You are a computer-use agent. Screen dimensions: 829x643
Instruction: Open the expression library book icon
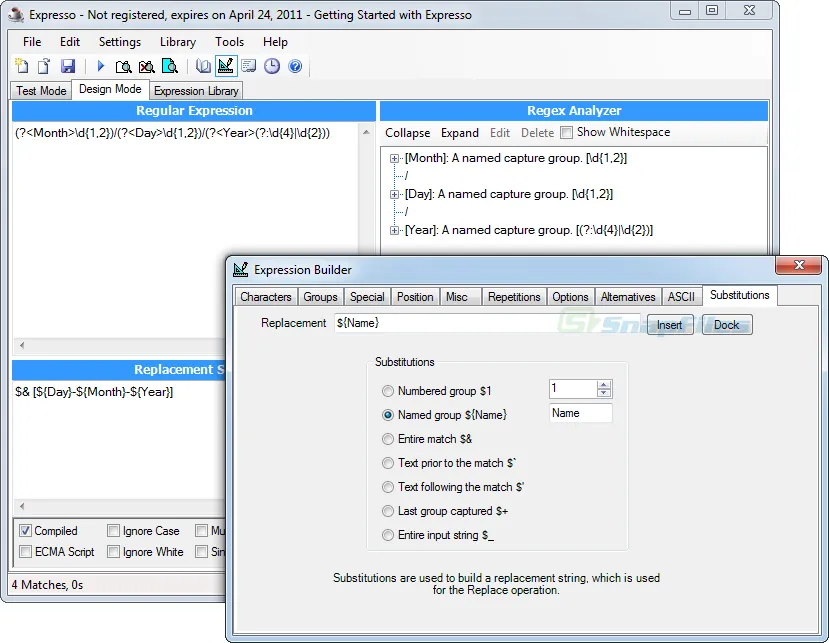203,66
